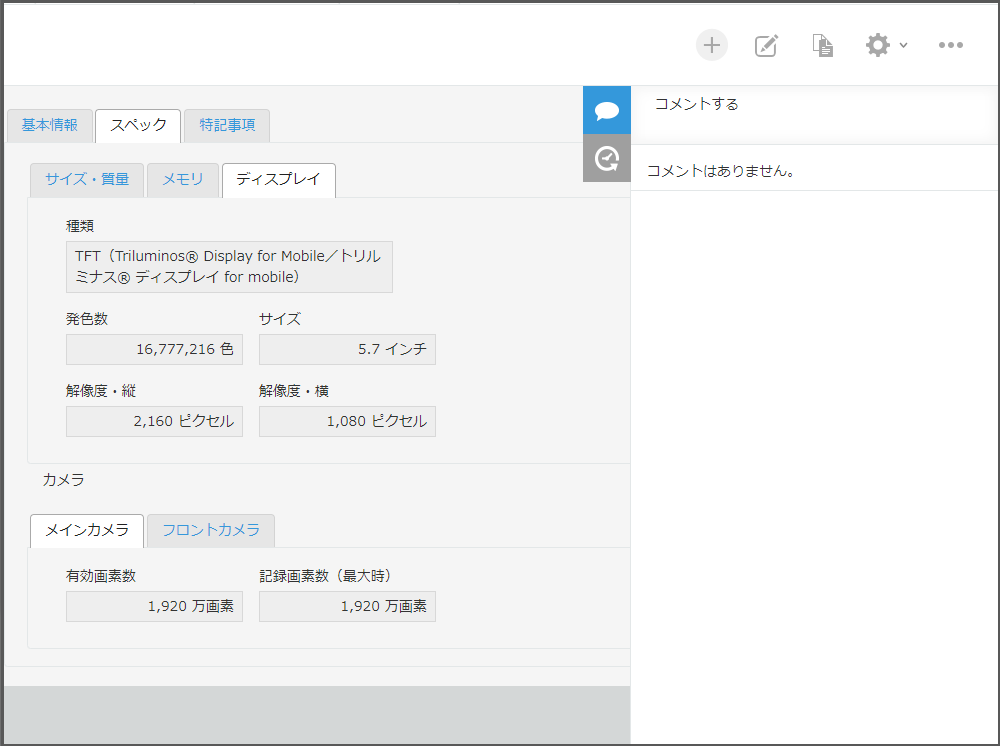The width and height of the screenshot is (1000, 746).
Task: Duplicate the record via the copy icon
Action: coord(822,44)
